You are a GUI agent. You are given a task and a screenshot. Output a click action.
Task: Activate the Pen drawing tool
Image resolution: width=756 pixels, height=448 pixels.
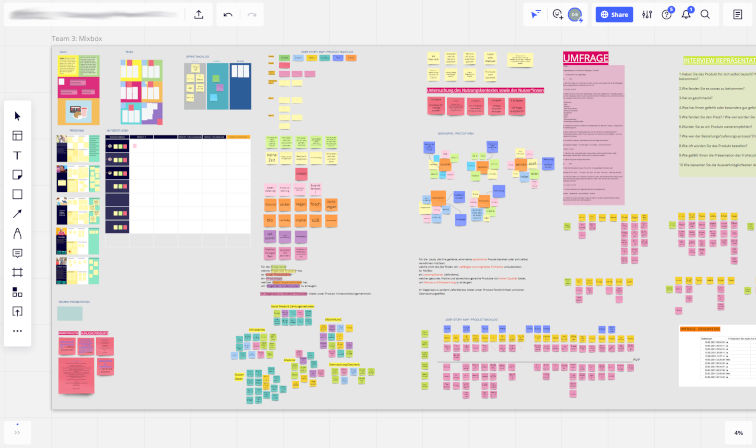[17, 233]
